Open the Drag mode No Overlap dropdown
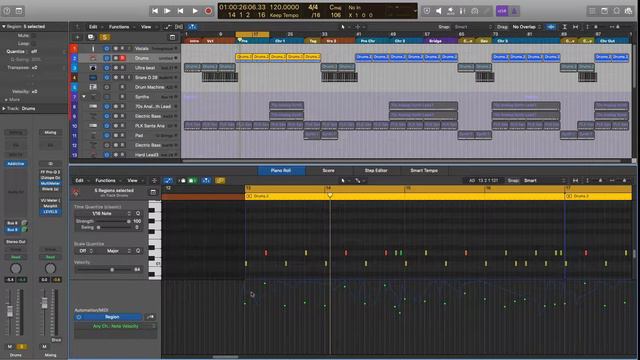Screen dimensions: 640x360 tap(527, 27)
